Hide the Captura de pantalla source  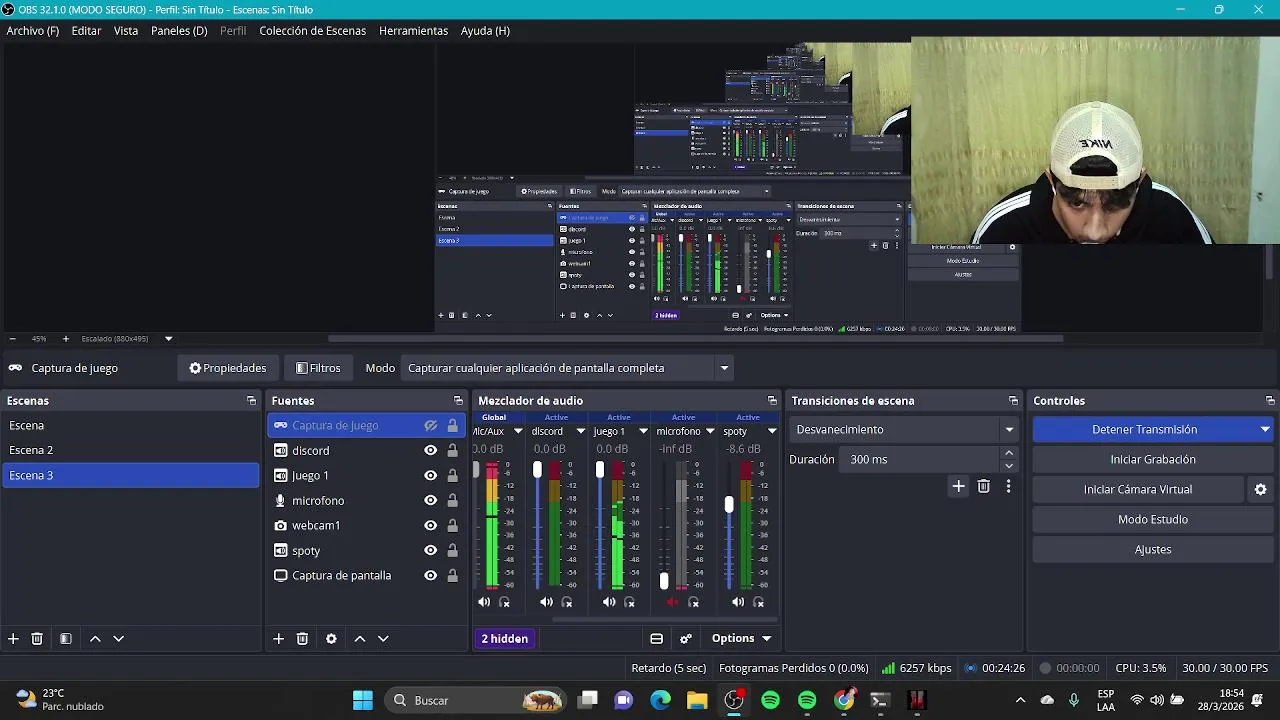[x=430, y=575]
